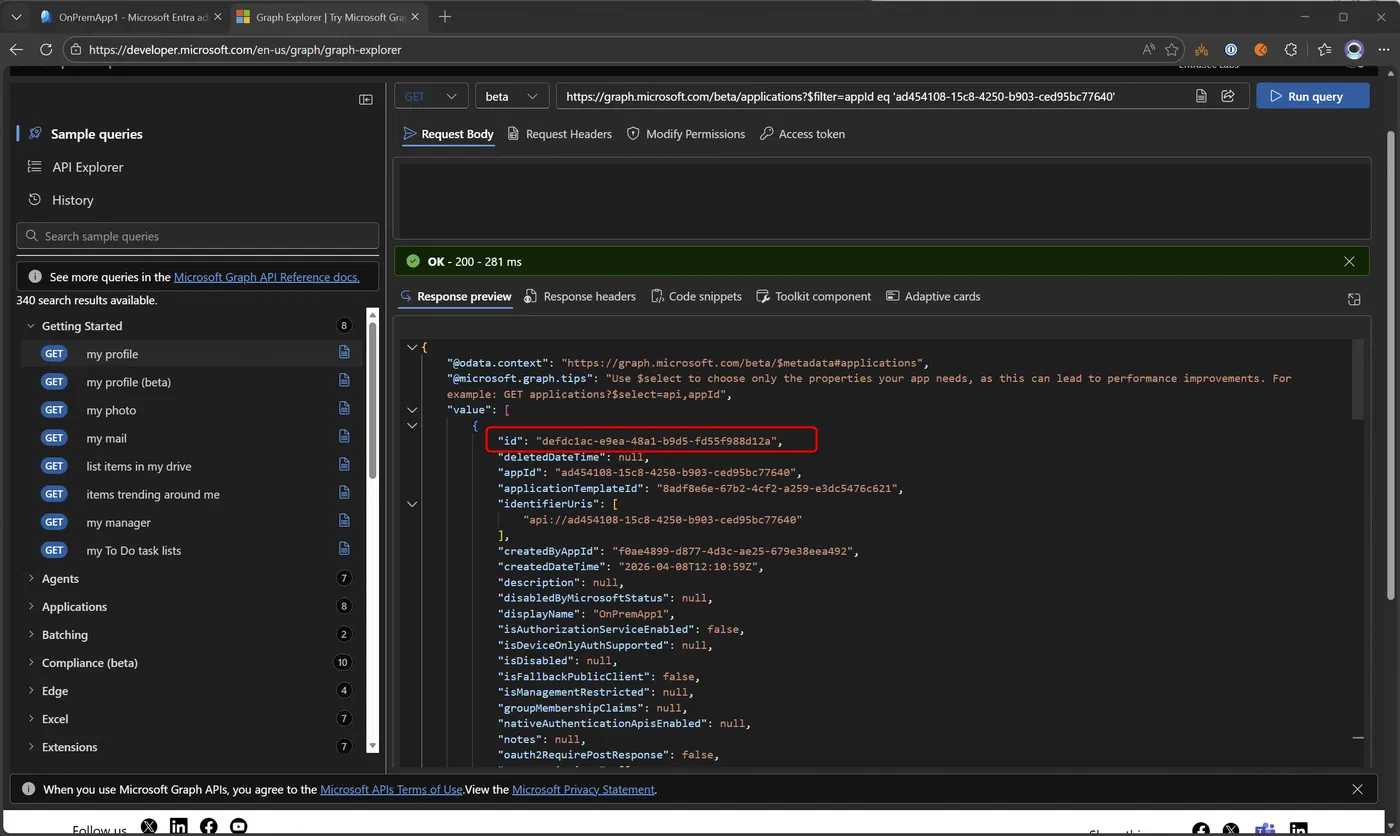This screenshot has height=836, width=1400.
Task: View the Access token tab
Action: tap(802, 134)
